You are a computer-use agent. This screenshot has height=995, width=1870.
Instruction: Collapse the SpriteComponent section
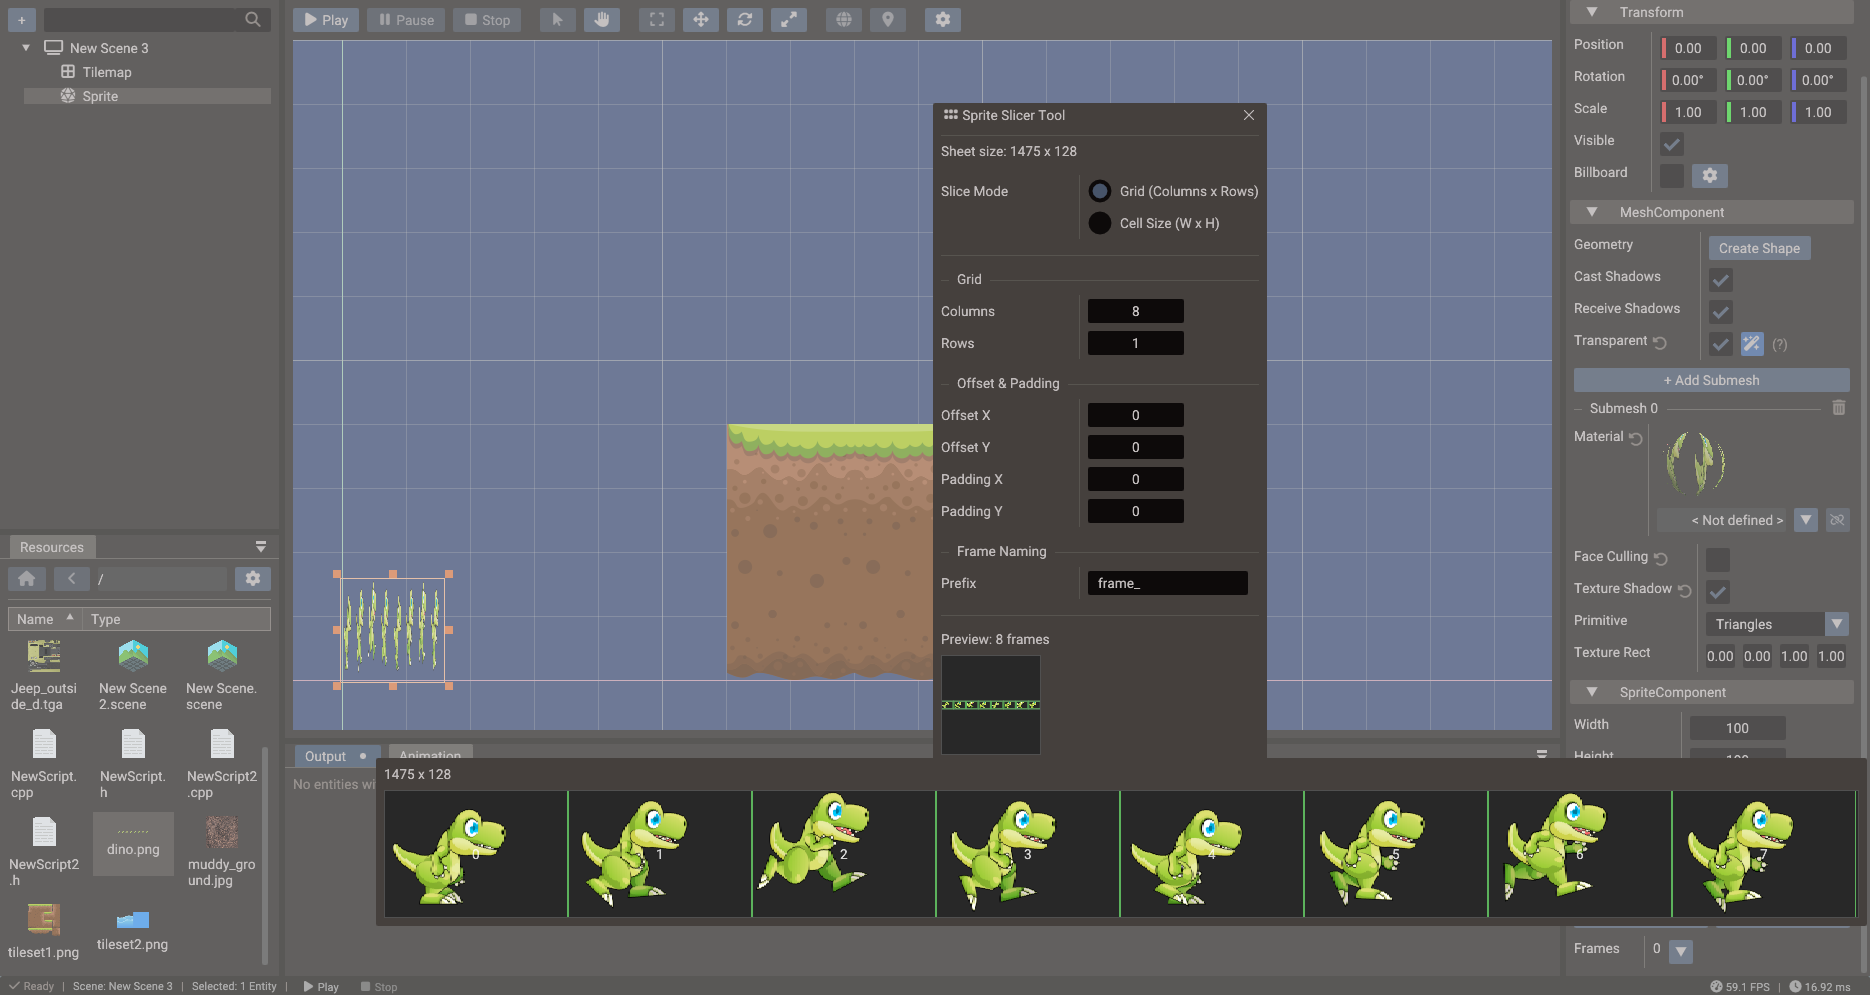1592,692
